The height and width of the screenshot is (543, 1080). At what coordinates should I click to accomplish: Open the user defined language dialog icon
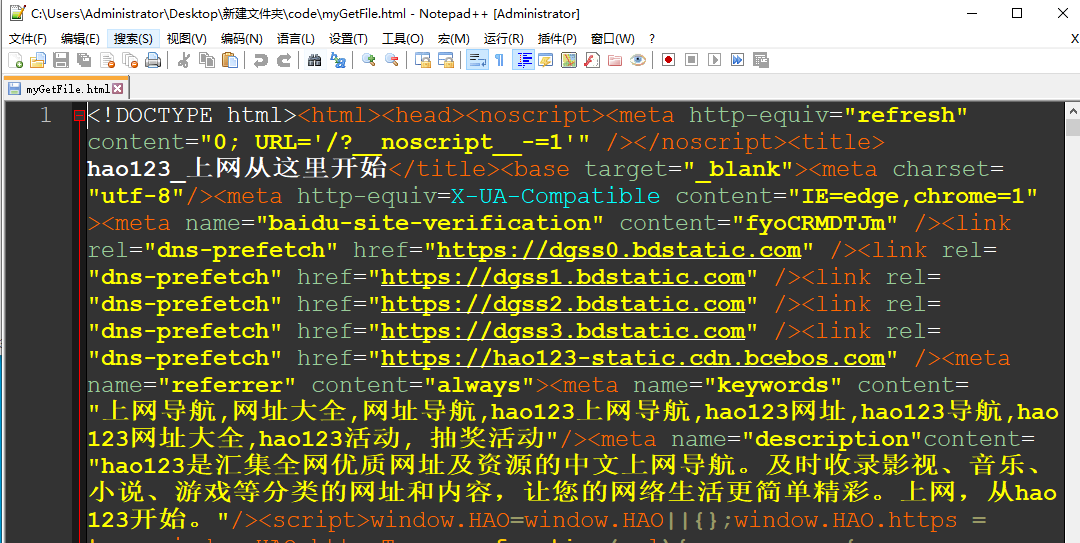coord(546,60)
